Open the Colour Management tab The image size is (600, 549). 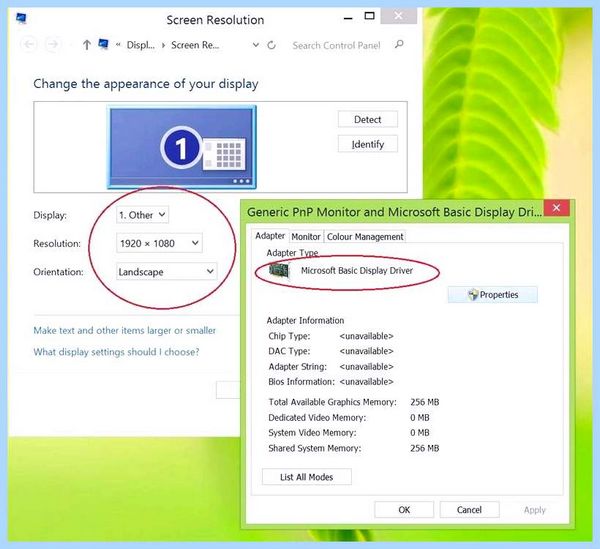[365, 237]
